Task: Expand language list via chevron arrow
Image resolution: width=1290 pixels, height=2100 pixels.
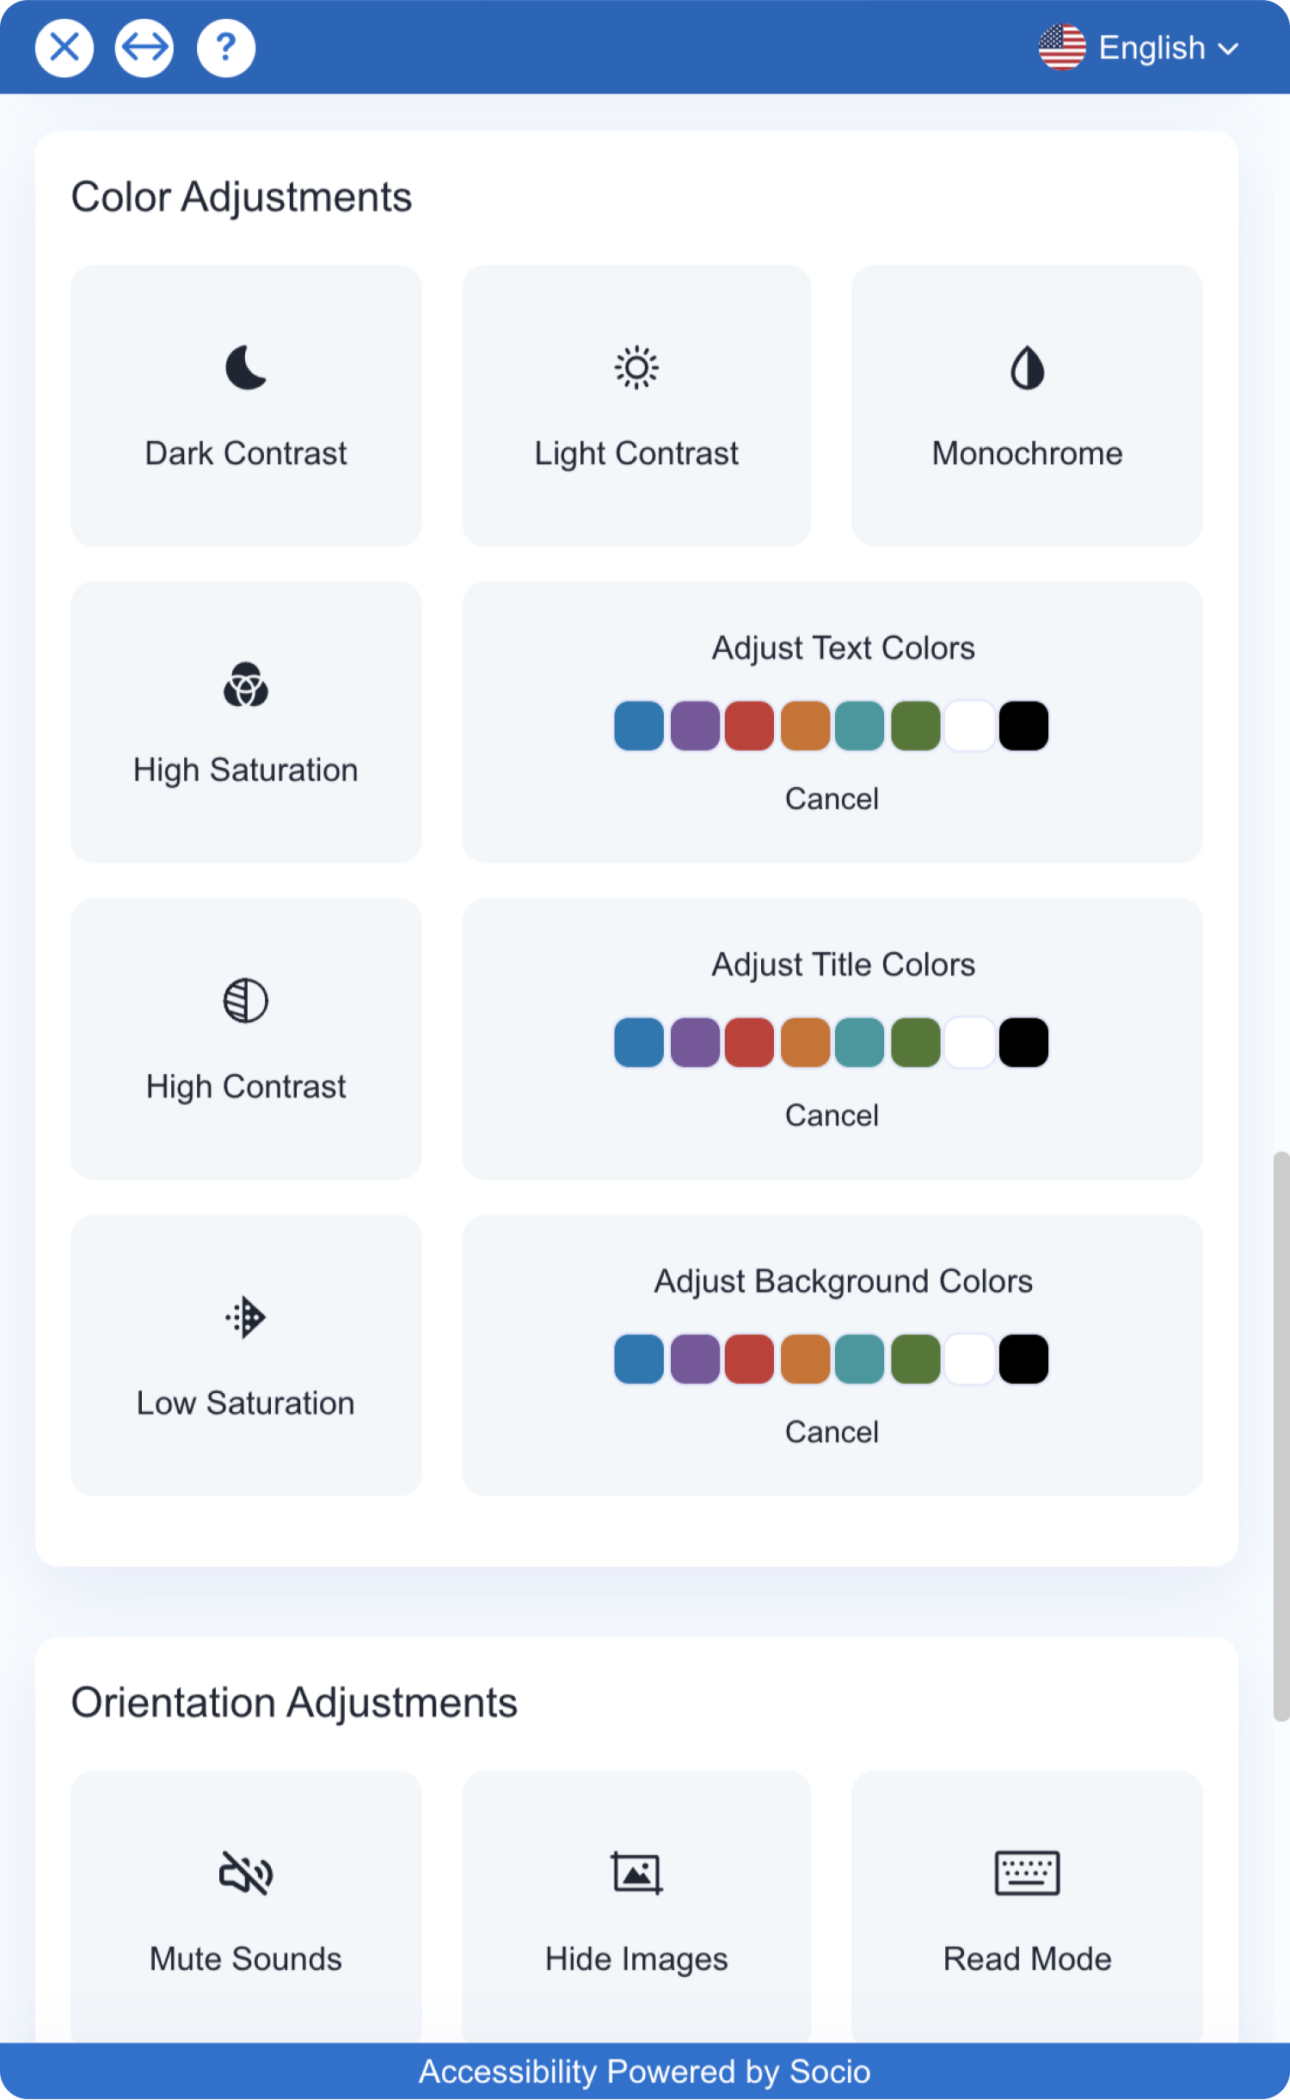Action: [x=1229, y=48]
